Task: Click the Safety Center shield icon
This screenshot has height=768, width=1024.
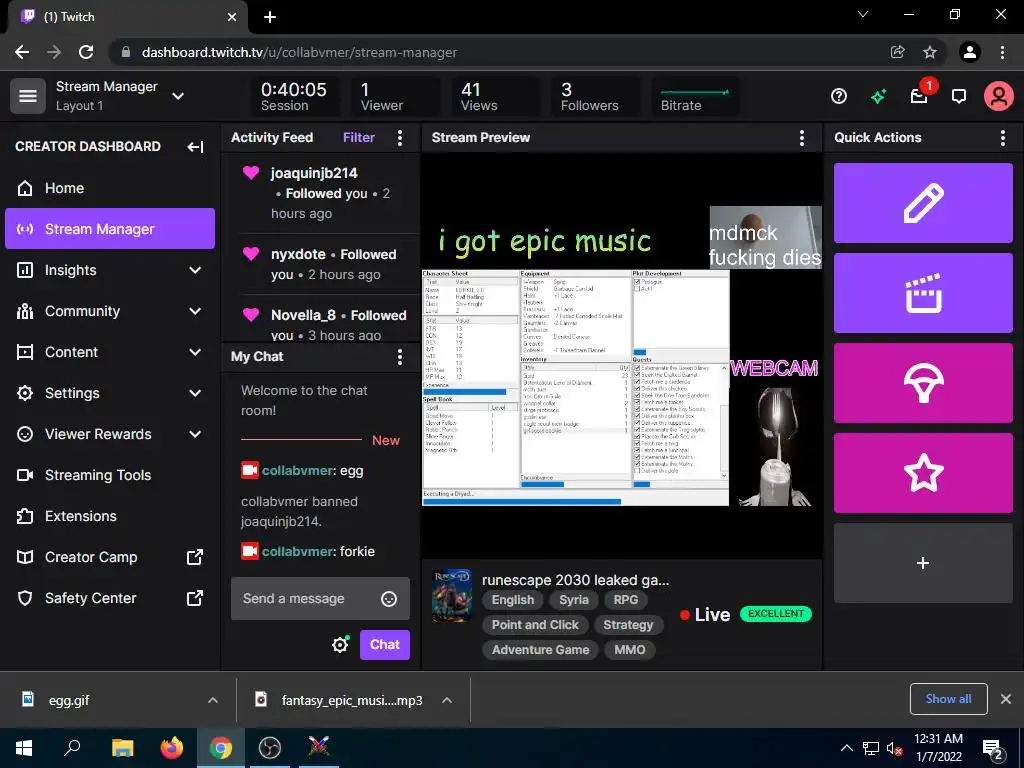Action: (25, 598)
